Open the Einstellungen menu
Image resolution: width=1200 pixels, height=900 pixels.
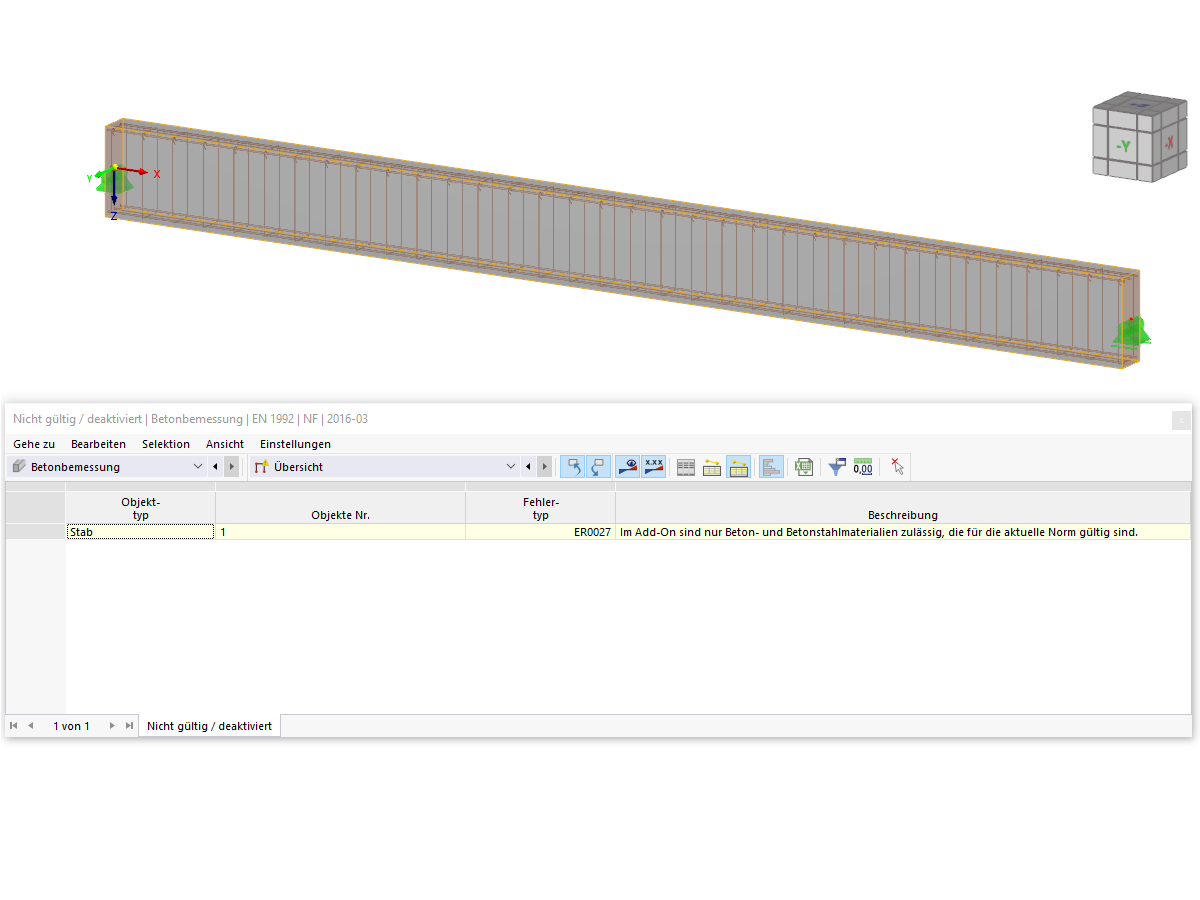click(295, 444)
